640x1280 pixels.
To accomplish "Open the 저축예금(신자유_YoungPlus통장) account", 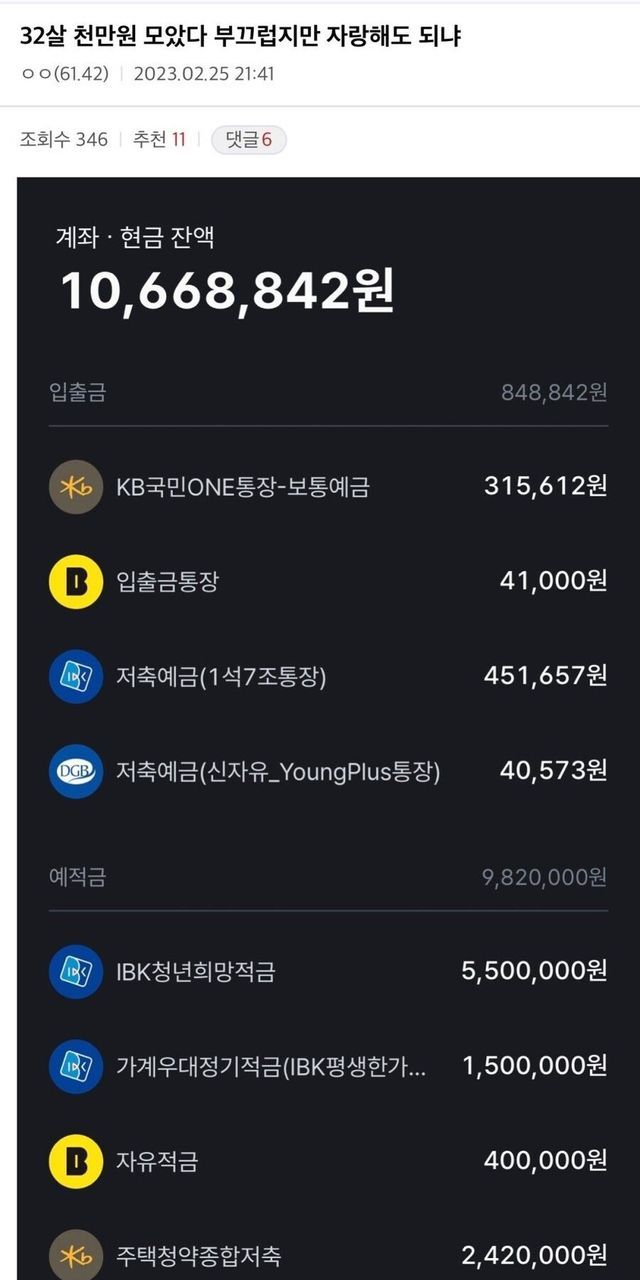I will pyautogui.click(x=278, y=772).
